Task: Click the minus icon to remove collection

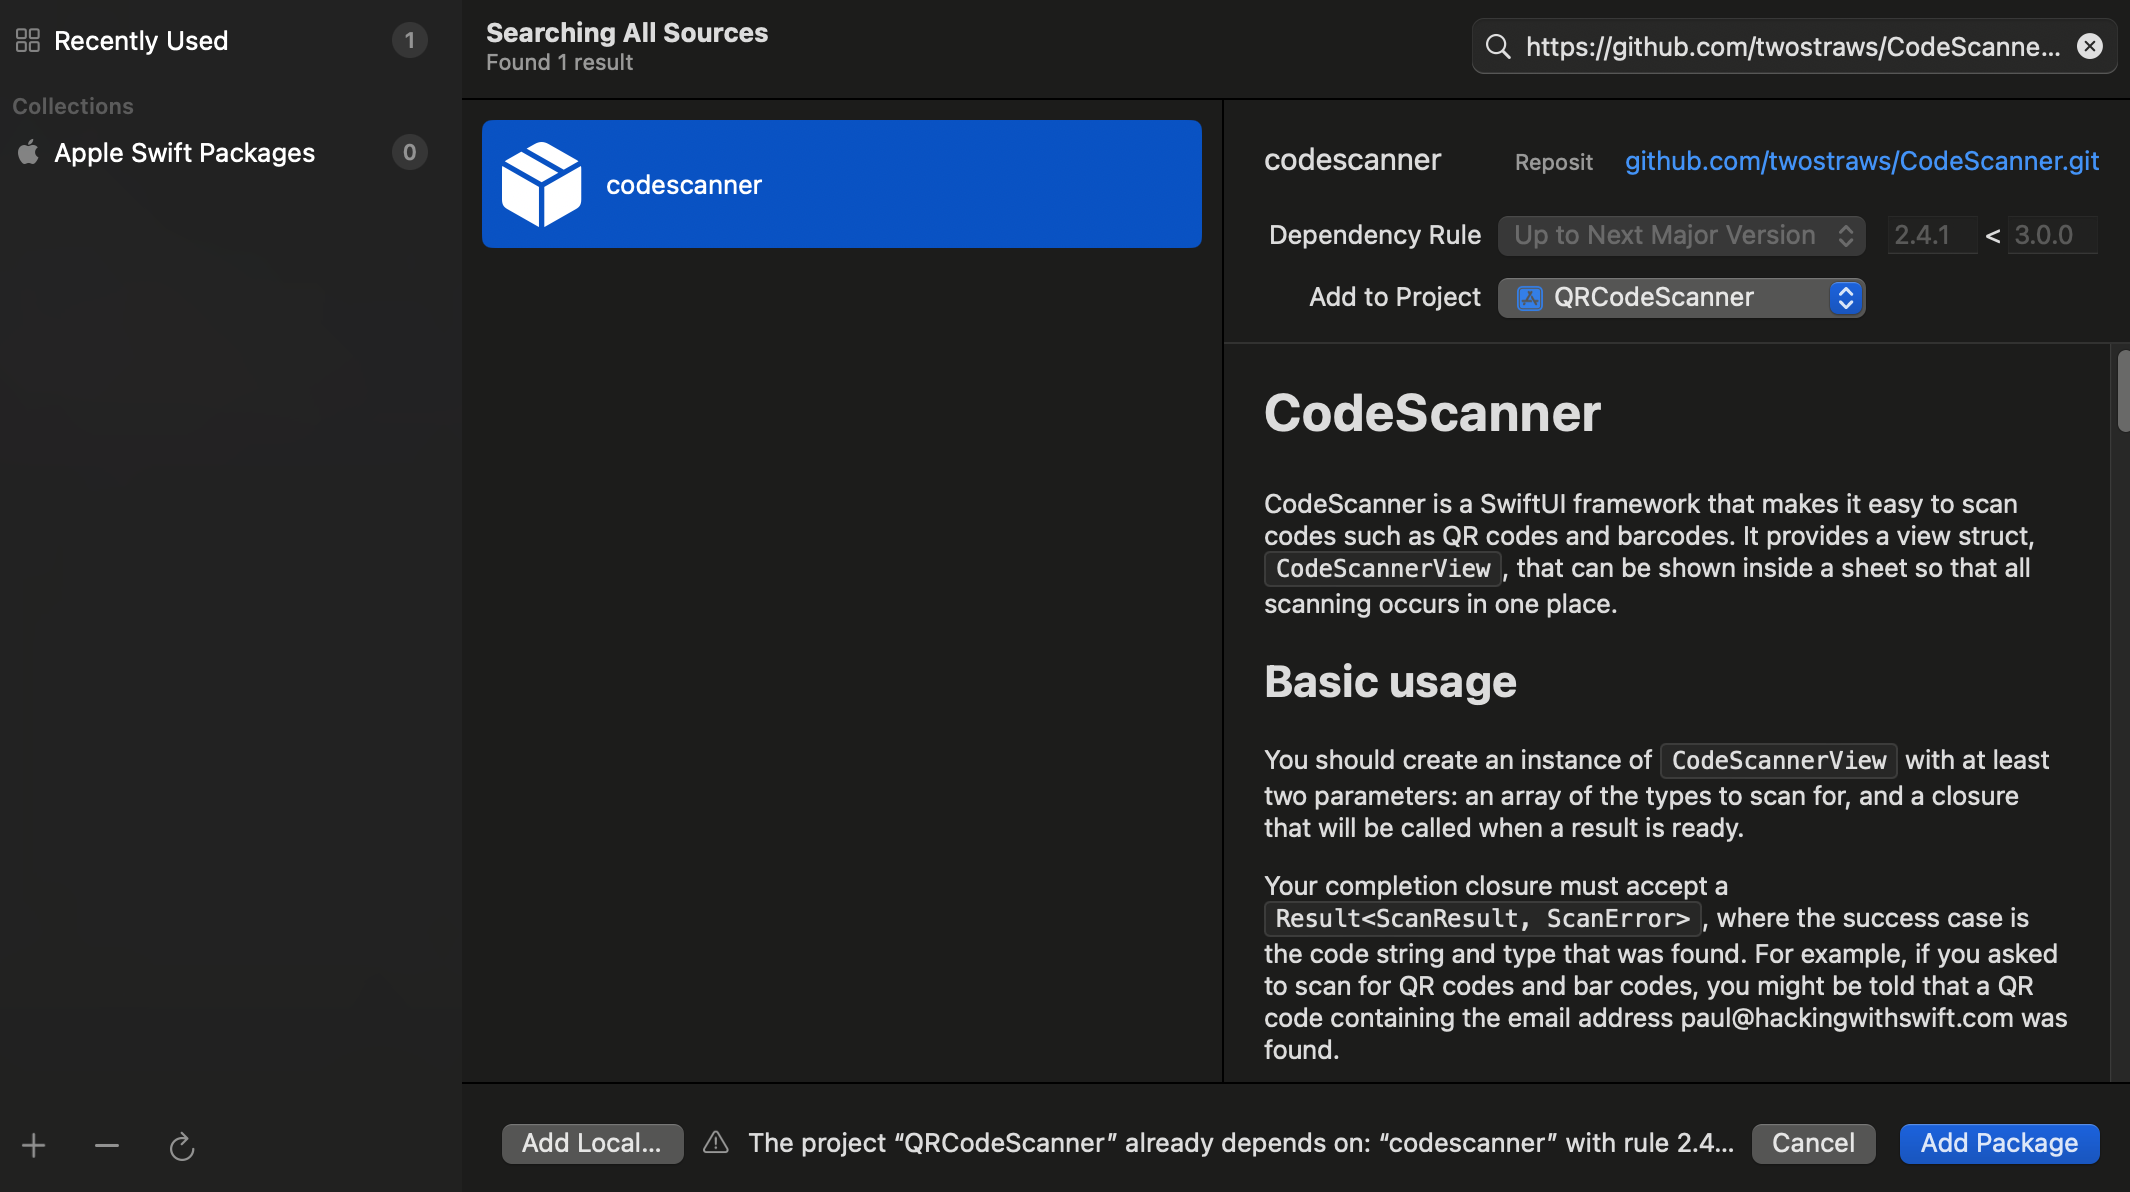Action: 107,1145
